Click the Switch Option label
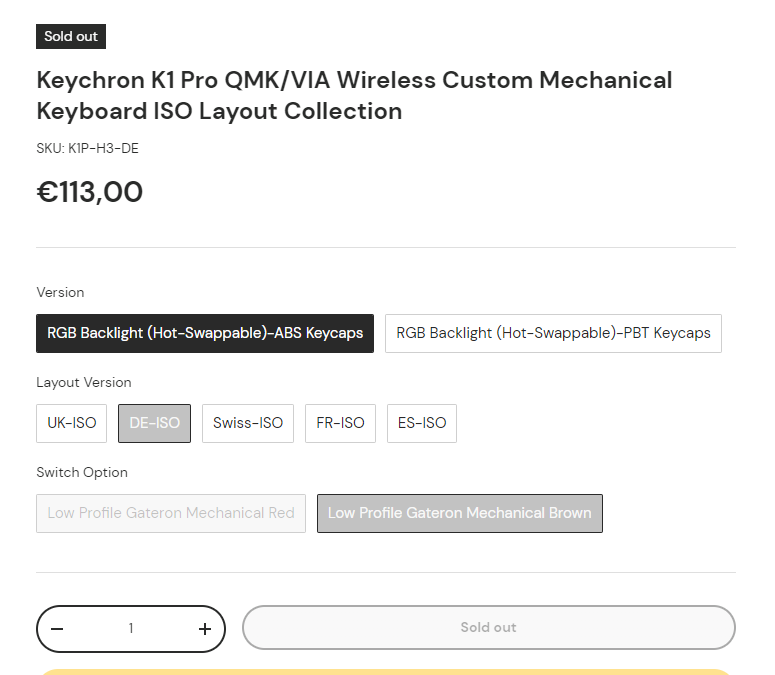The width and height of the screenshot is (775, 675). coord(82,472)
